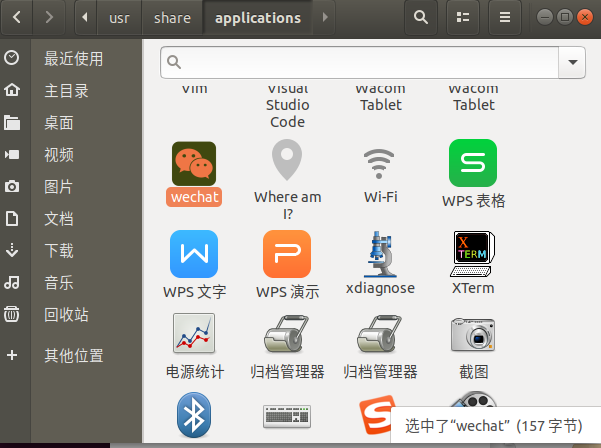Viewport: 601px width, 448px height.
Task: Click the camera icon beside 图片
Action: (12, 186)
